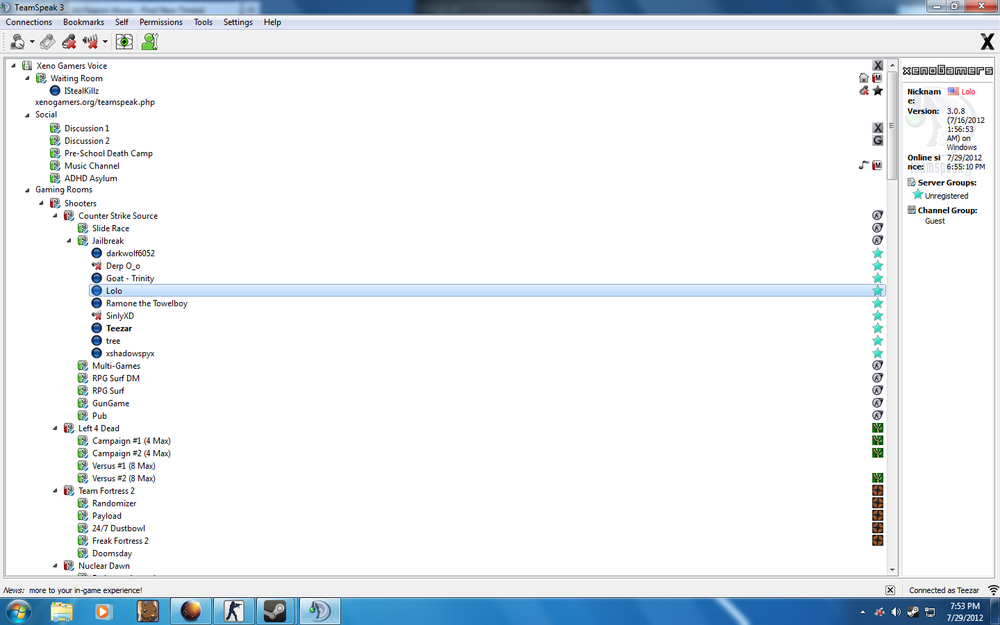The height and width of the screenshot is (625, 1000).
Task: Click the connection quality signal icon in status bar
Action: point(992,590)
